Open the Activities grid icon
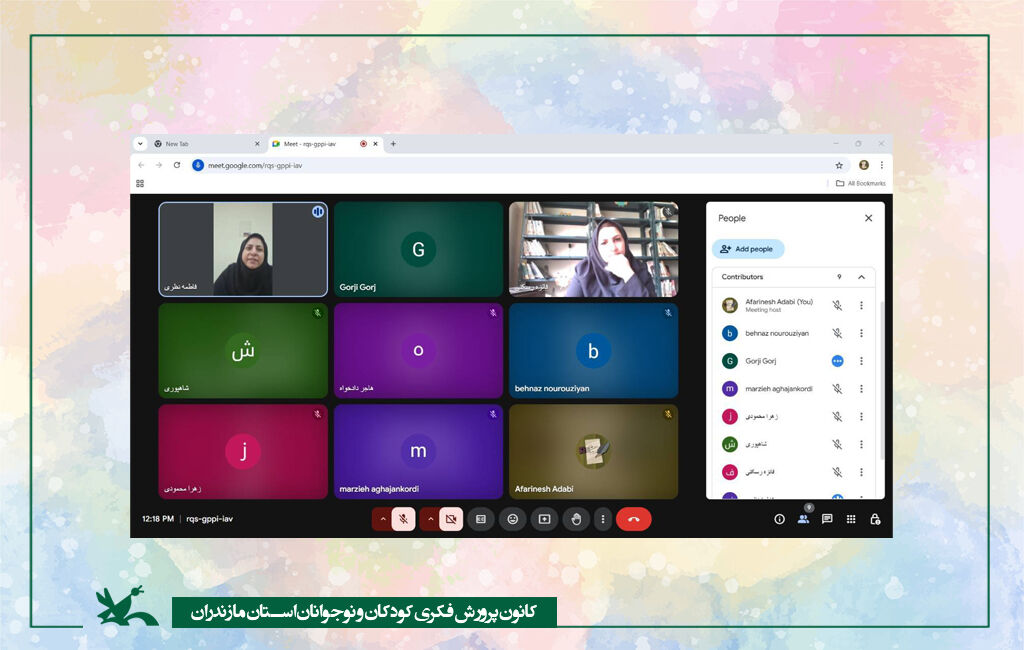Viewport: 1024px width, 650px height. pos(851,519)
